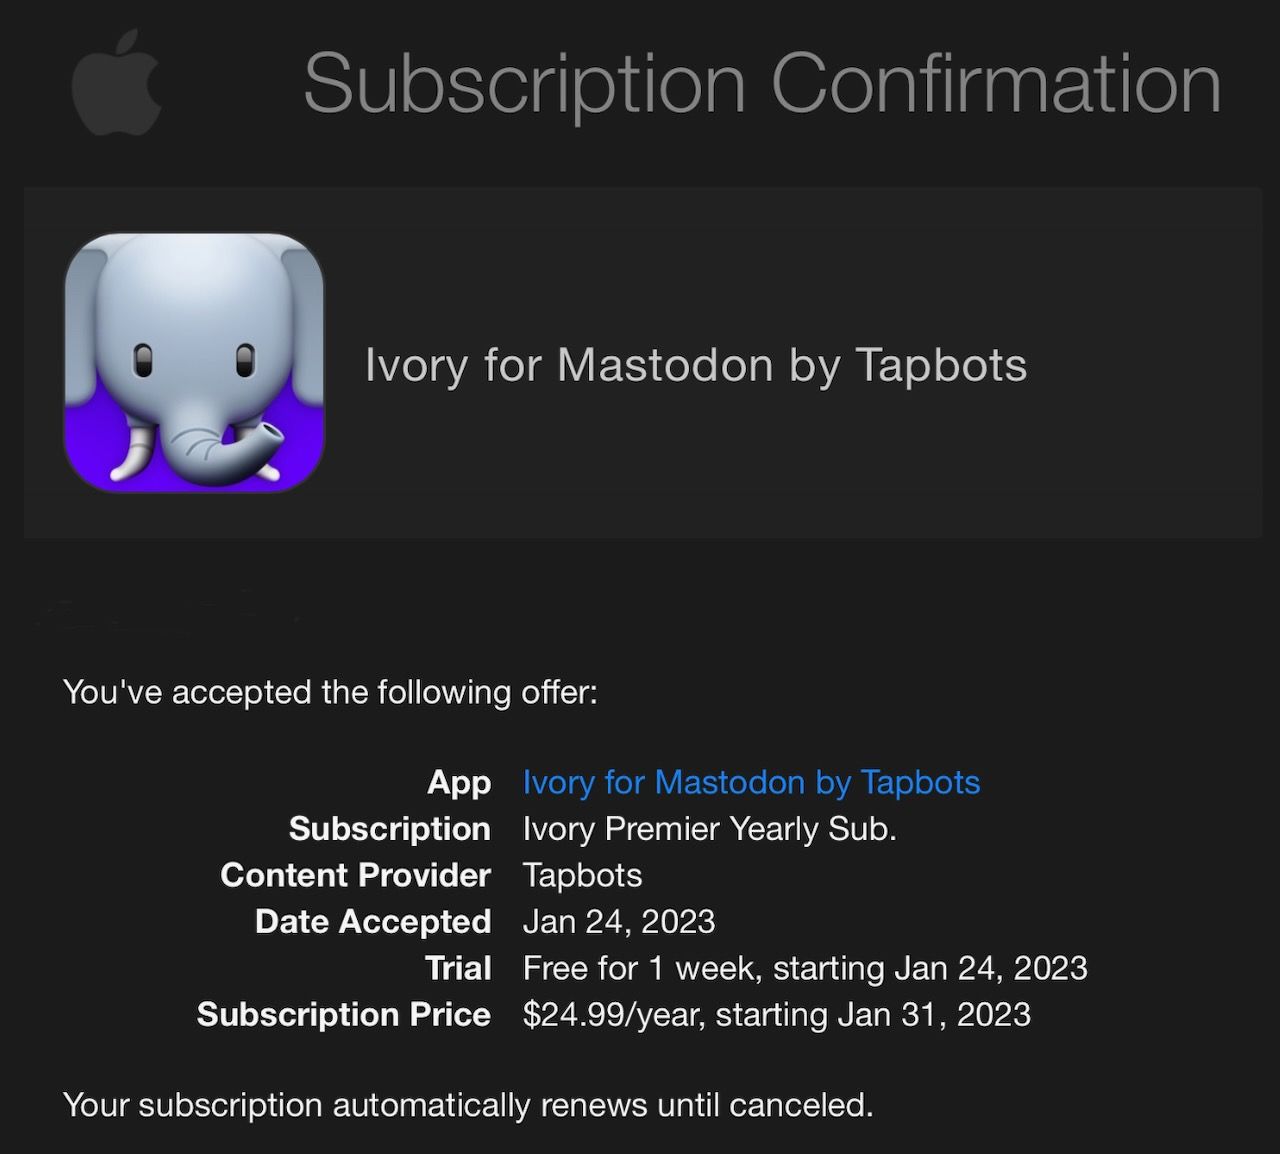Click the Tapbots content provider value
The width and height of the screenshot is (1280, 1154).
tap(582, 875)
